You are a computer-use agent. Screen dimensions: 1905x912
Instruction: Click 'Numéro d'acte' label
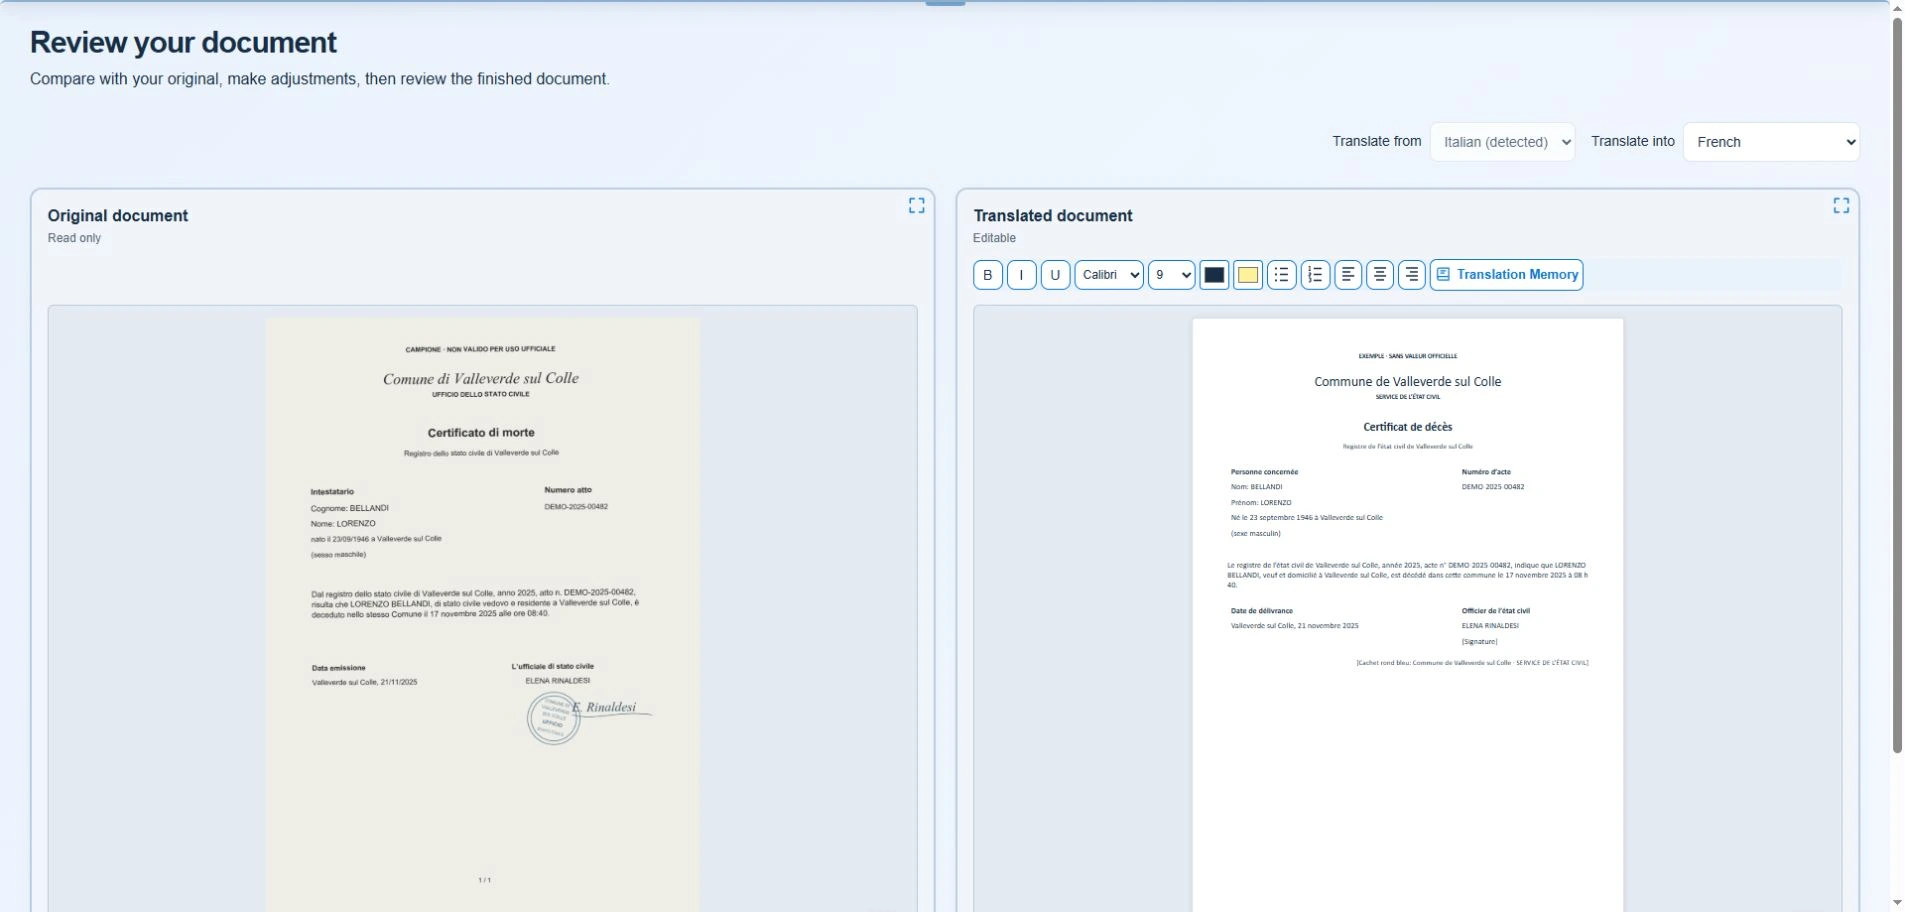[1486, 472]
